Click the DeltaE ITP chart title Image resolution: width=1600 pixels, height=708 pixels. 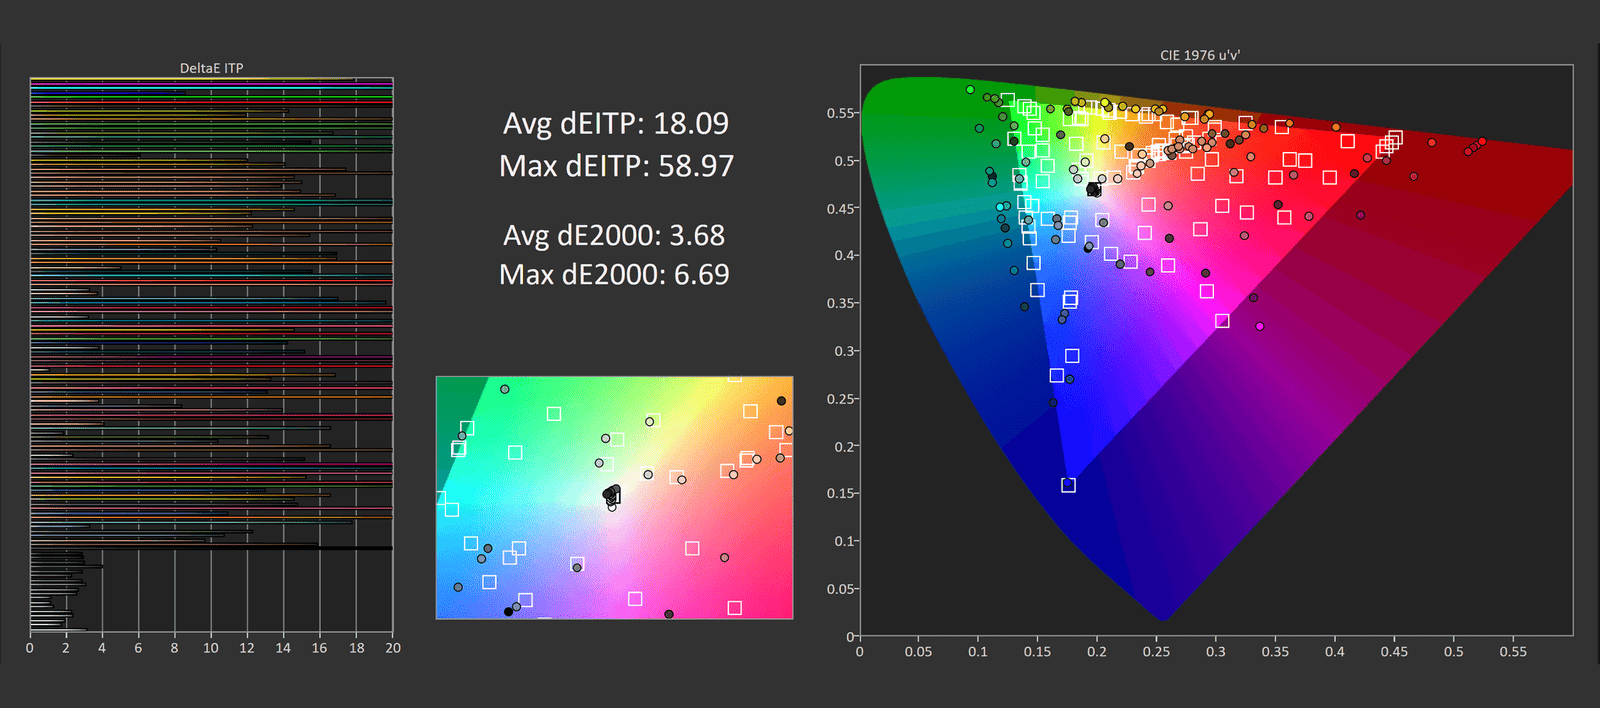coord(211,68)
